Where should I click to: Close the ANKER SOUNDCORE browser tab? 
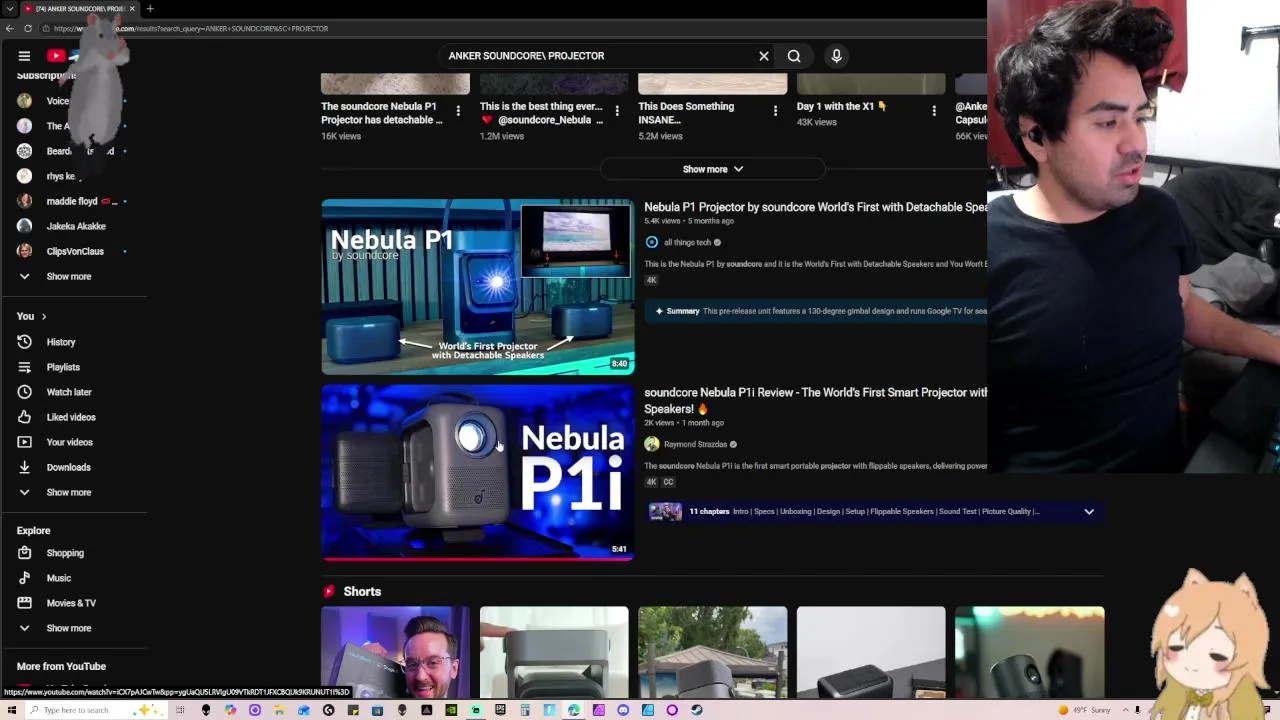pos(132,9)
